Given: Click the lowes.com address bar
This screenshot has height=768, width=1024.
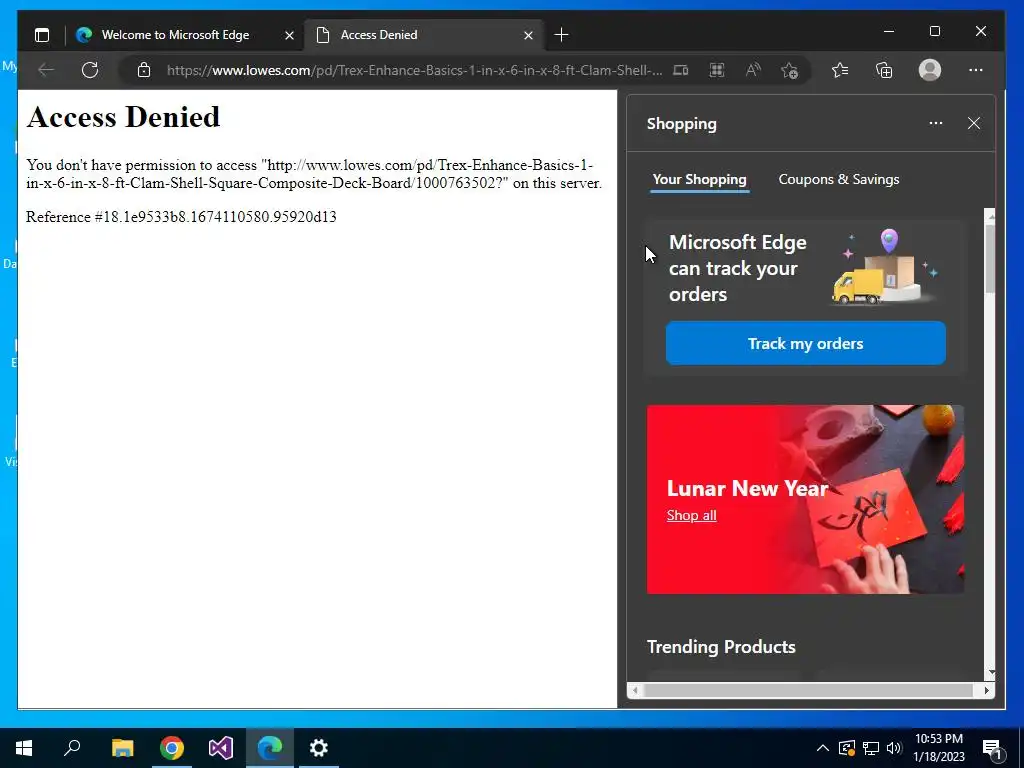Looking at the screenshot, I should tap(414, 71).
